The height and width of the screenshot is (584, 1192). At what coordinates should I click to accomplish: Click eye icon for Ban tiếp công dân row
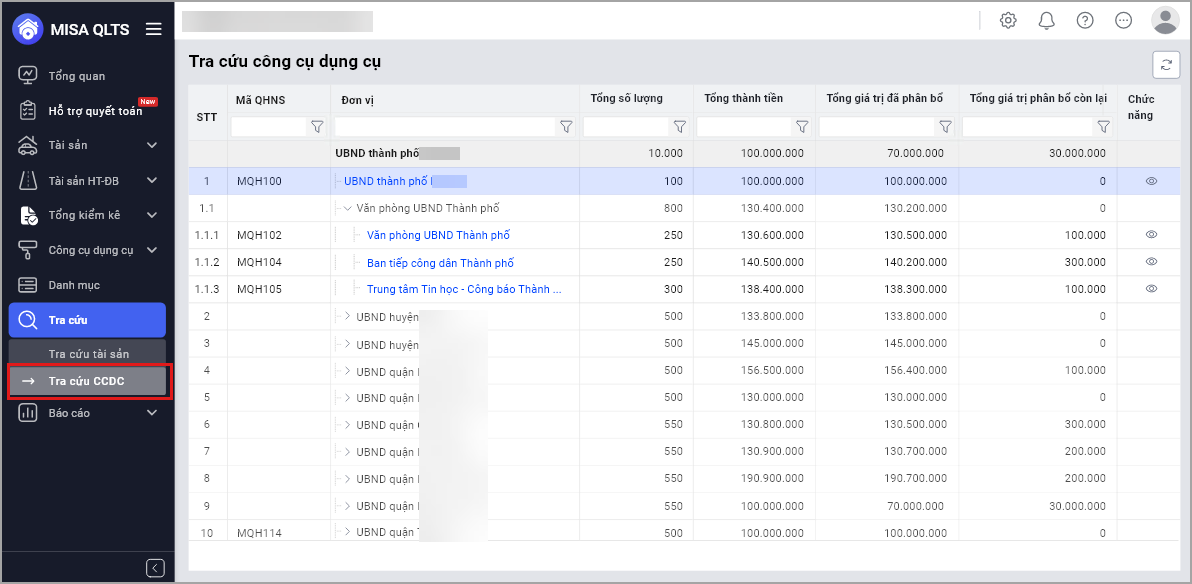(x=1151, y=262)
